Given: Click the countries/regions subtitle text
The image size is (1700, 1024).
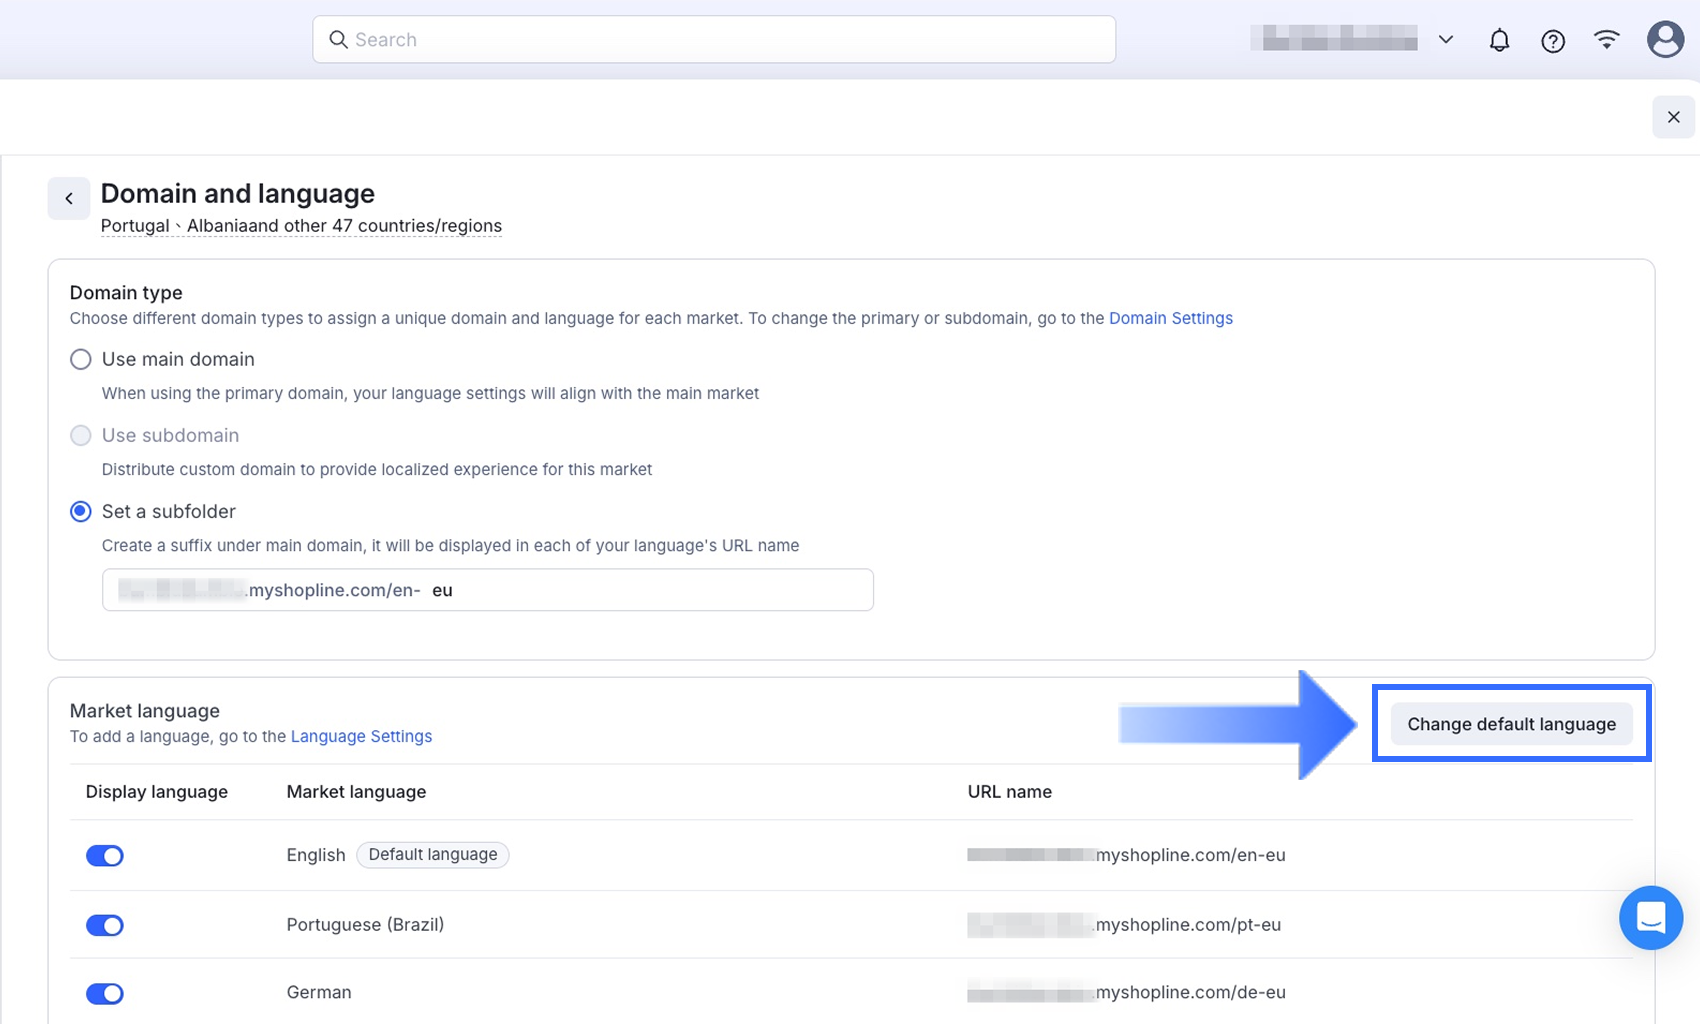Looking at the screenshot, I should [301, 226].
